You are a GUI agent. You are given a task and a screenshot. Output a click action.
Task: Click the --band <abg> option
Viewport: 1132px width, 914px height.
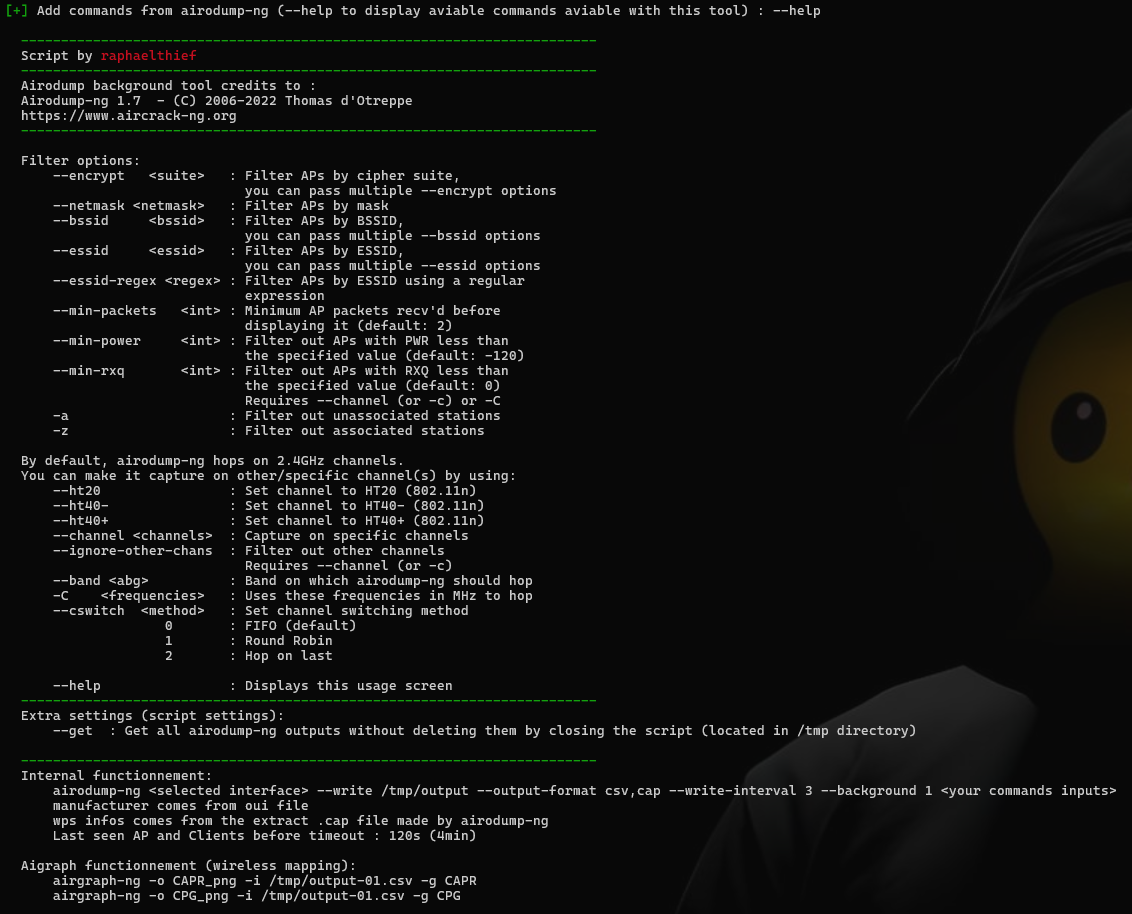tap(100, 581)
